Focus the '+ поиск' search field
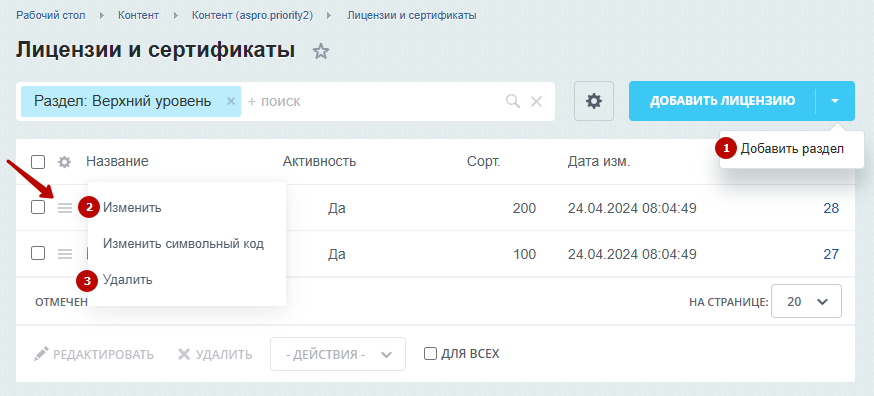Image resolution: width=874 pixels, height=396 pixels. pos(373,101)
